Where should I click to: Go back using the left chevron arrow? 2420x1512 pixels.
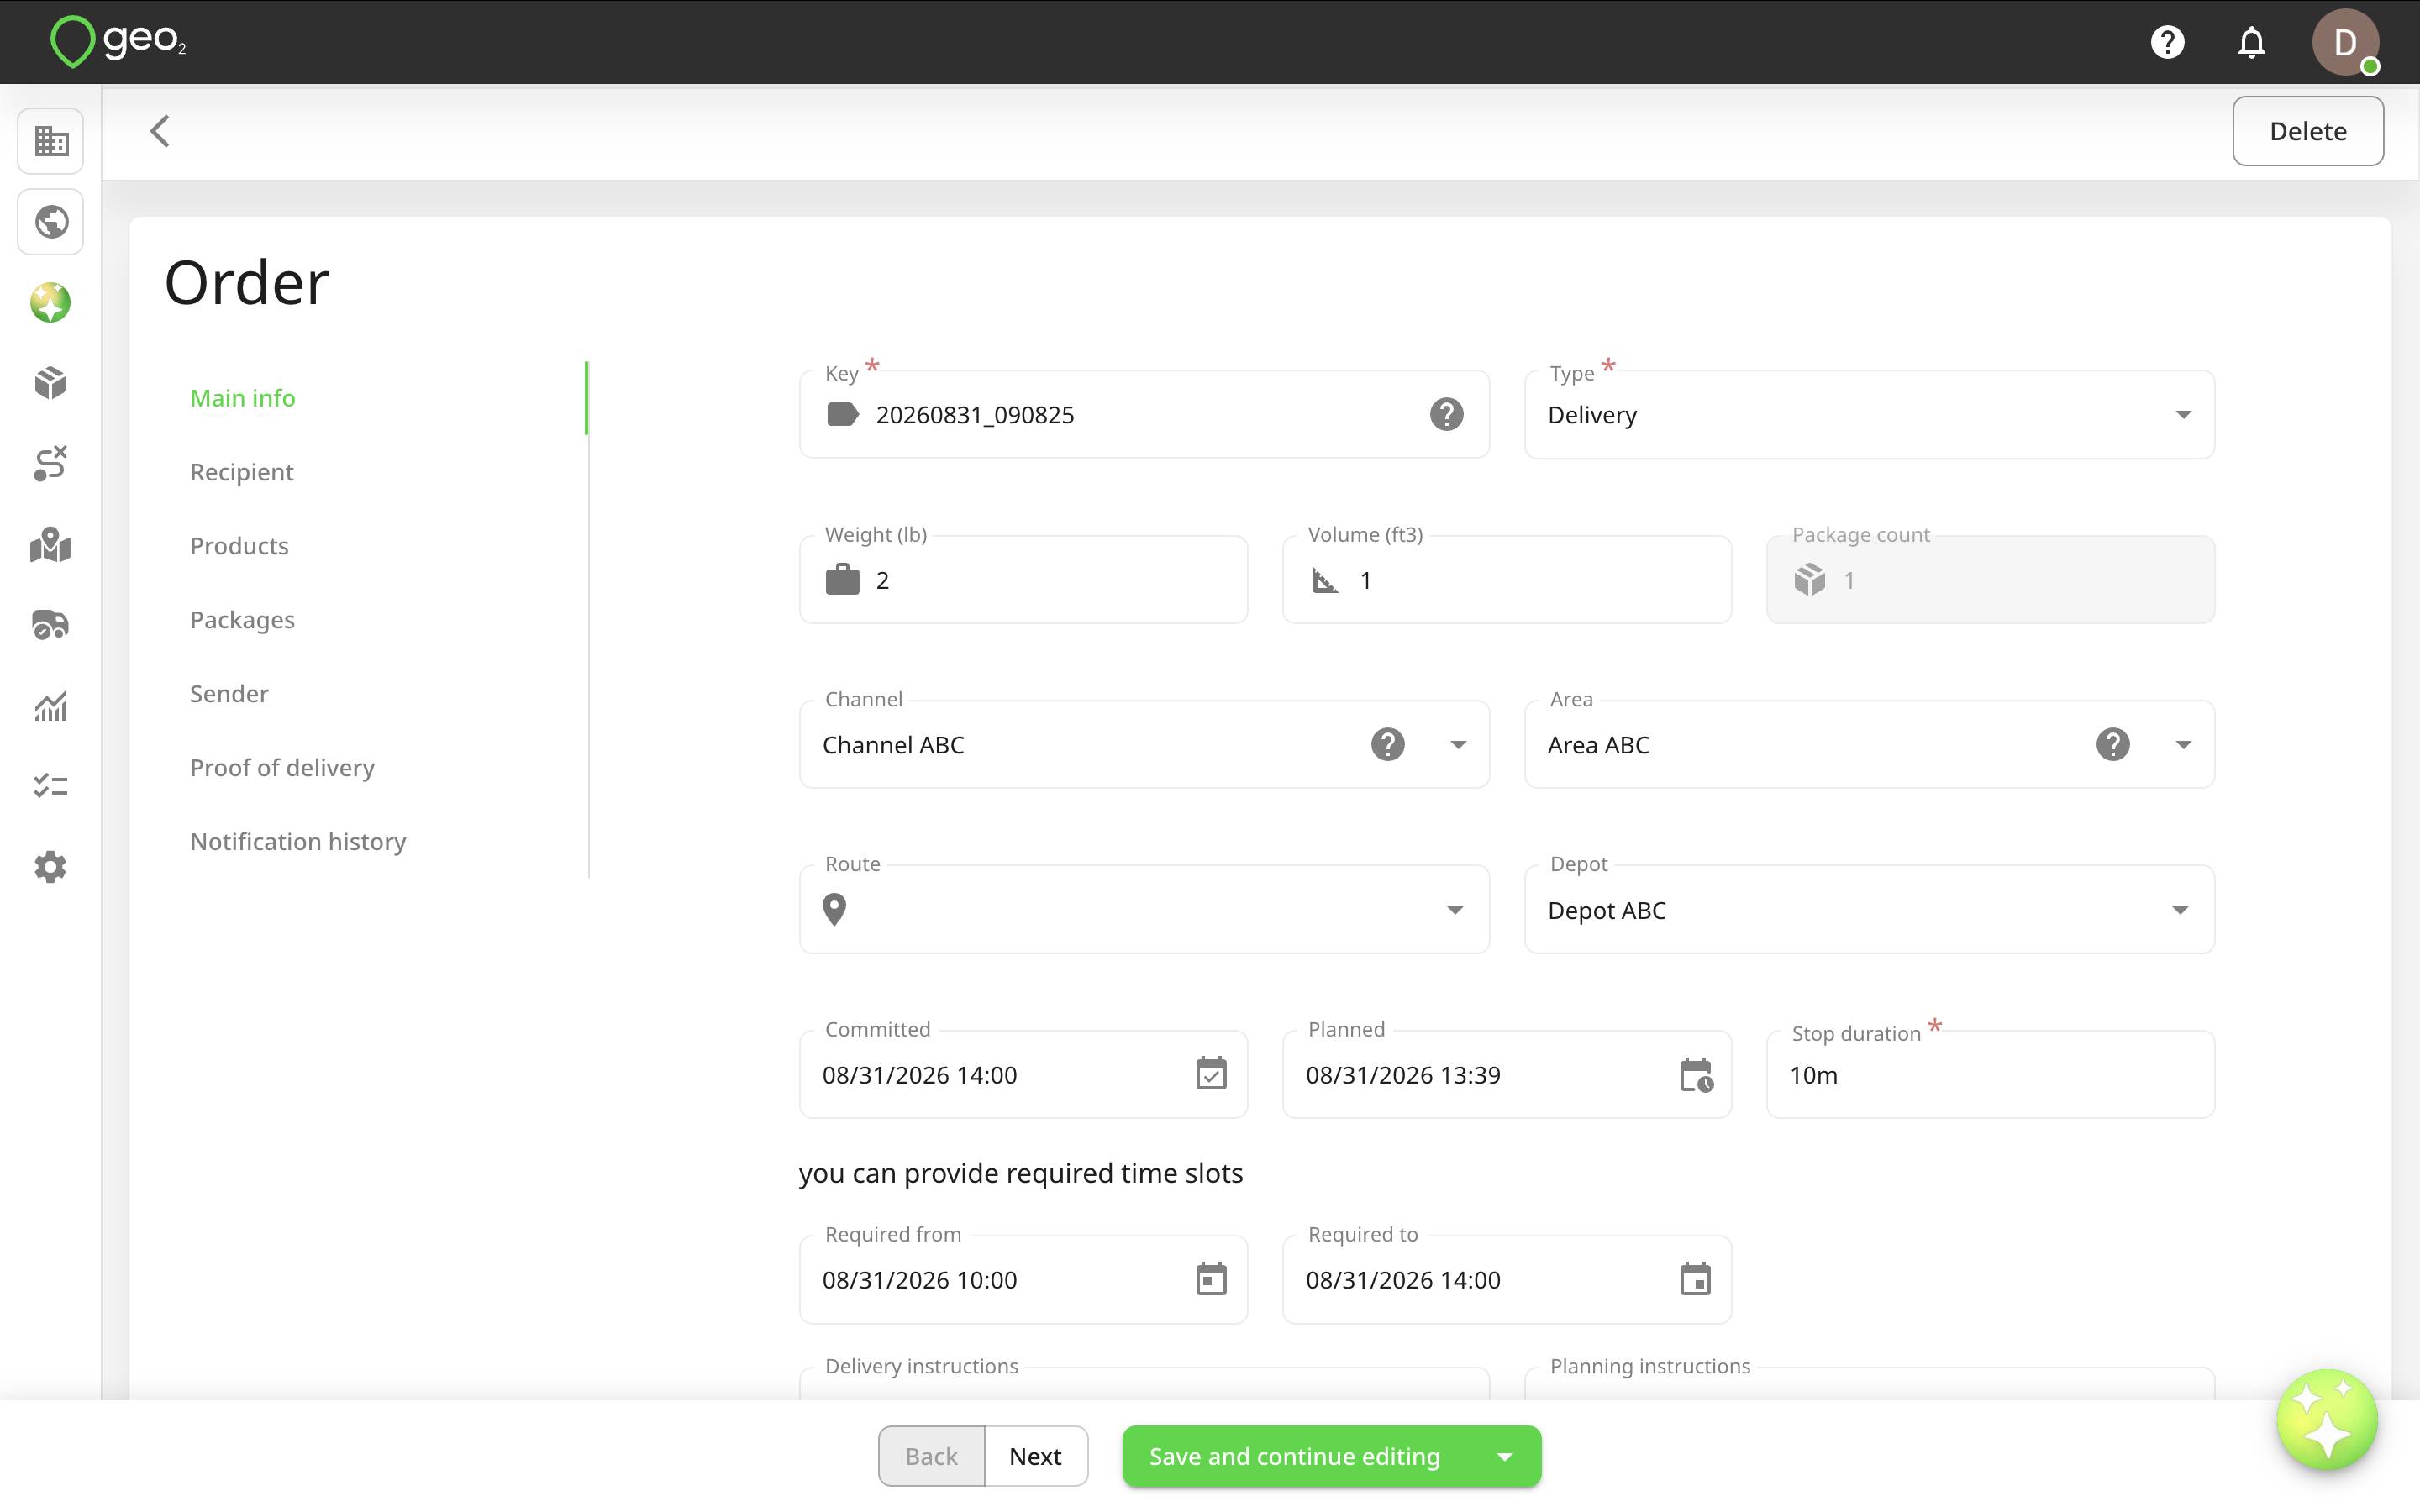pos(160,131)
